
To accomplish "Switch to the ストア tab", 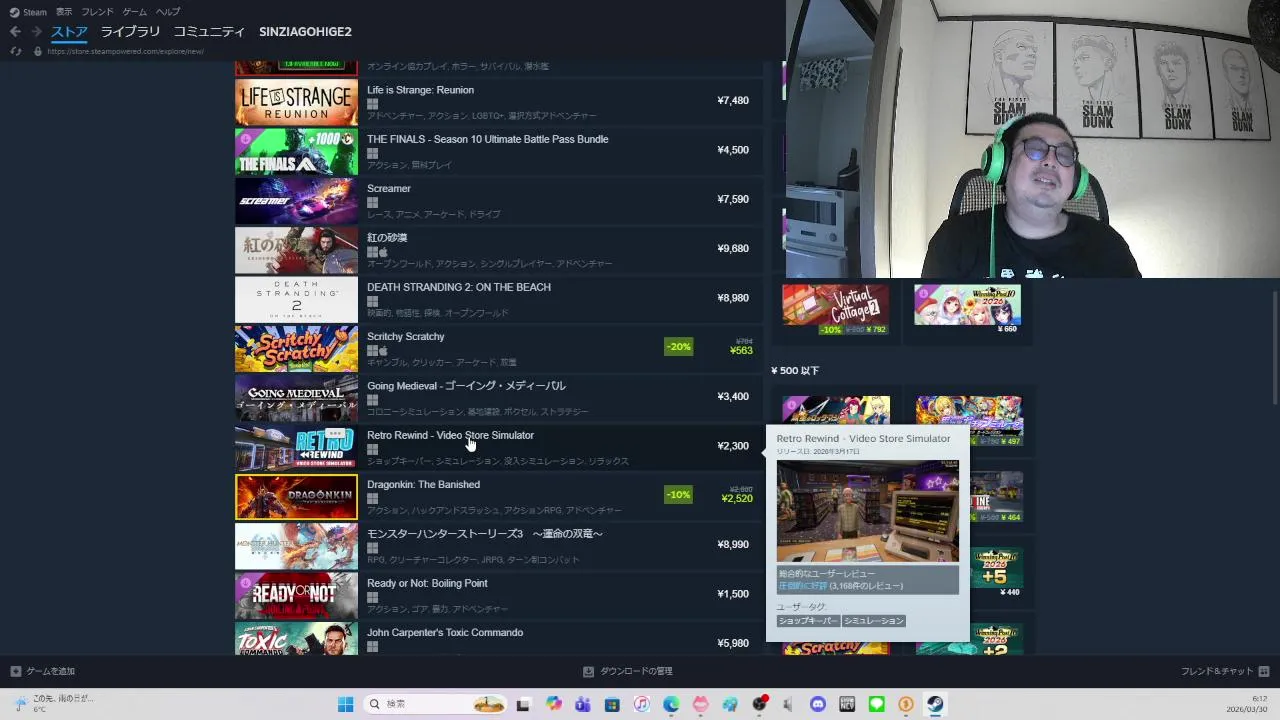I will (69, 32).
